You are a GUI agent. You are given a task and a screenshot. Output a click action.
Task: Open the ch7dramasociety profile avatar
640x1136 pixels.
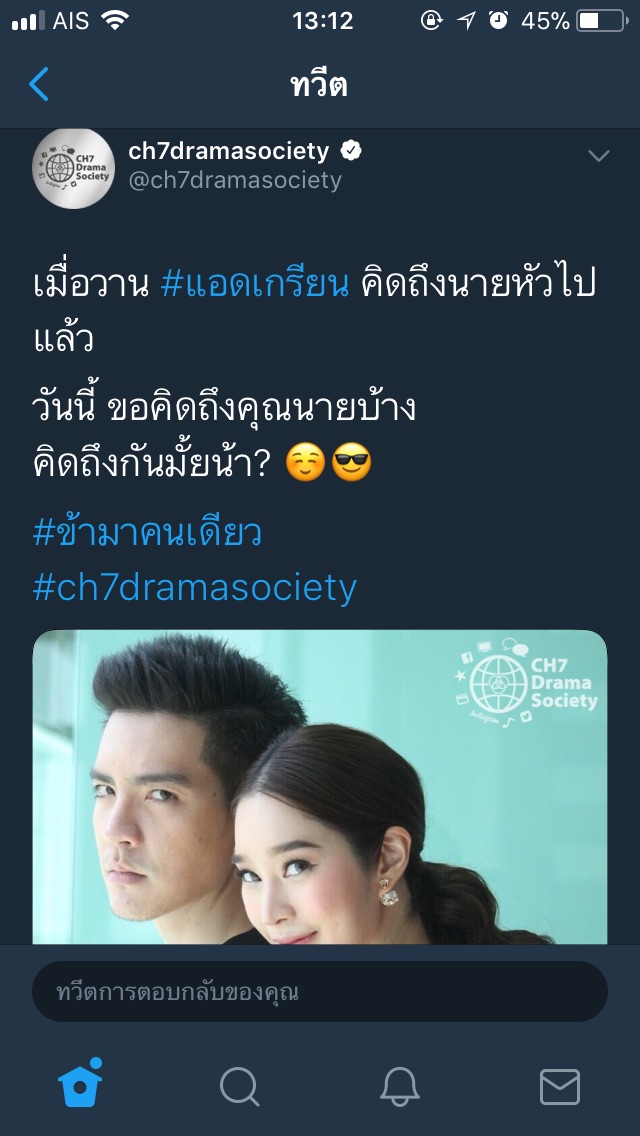click(73, 169)
